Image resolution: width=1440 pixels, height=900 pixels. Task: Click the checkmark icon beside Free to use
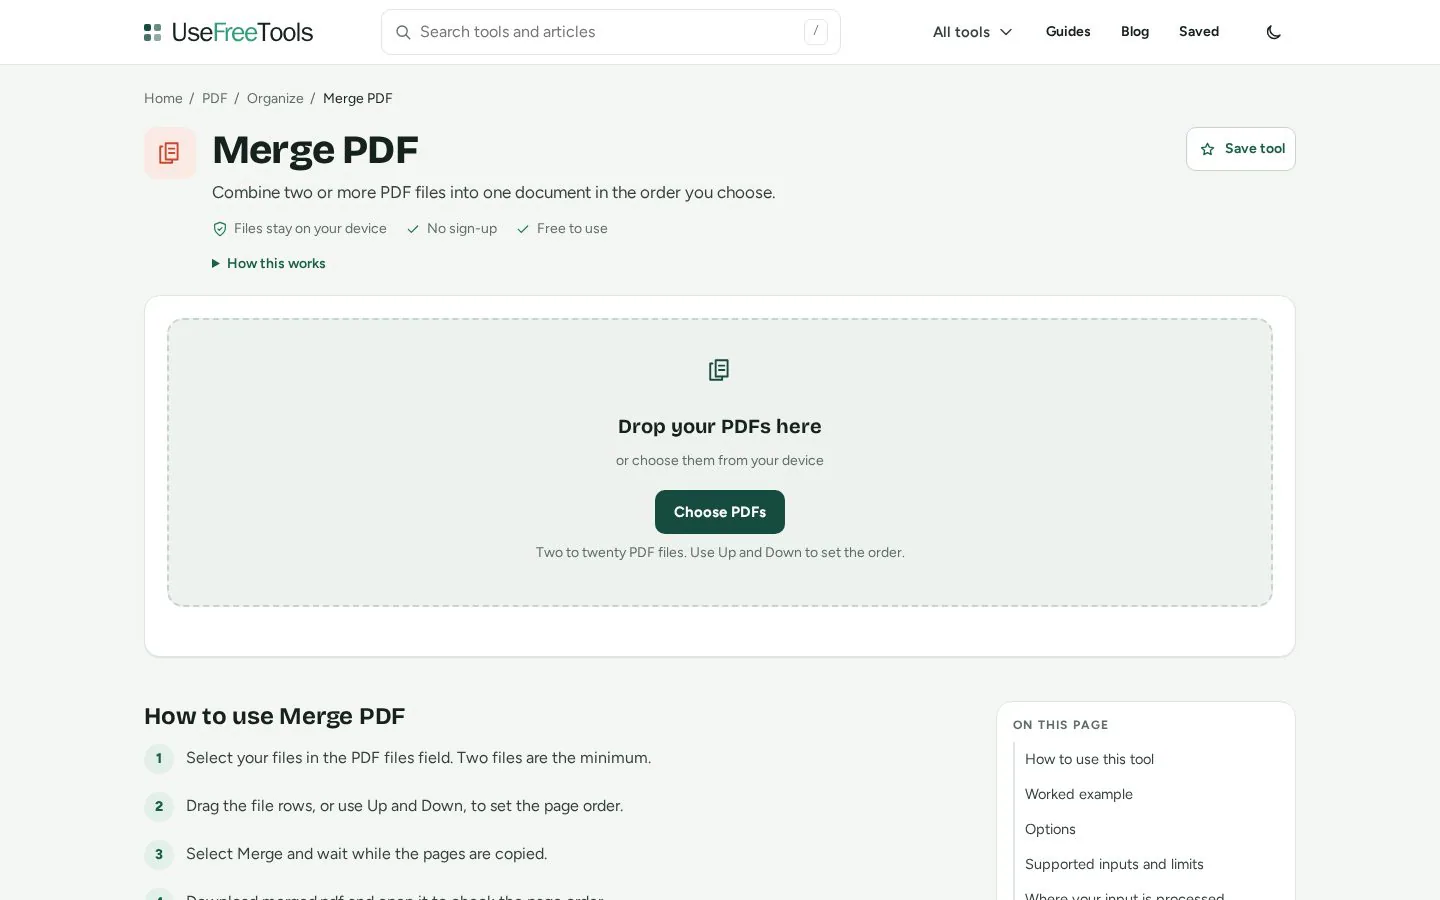(x=523, y=229)
